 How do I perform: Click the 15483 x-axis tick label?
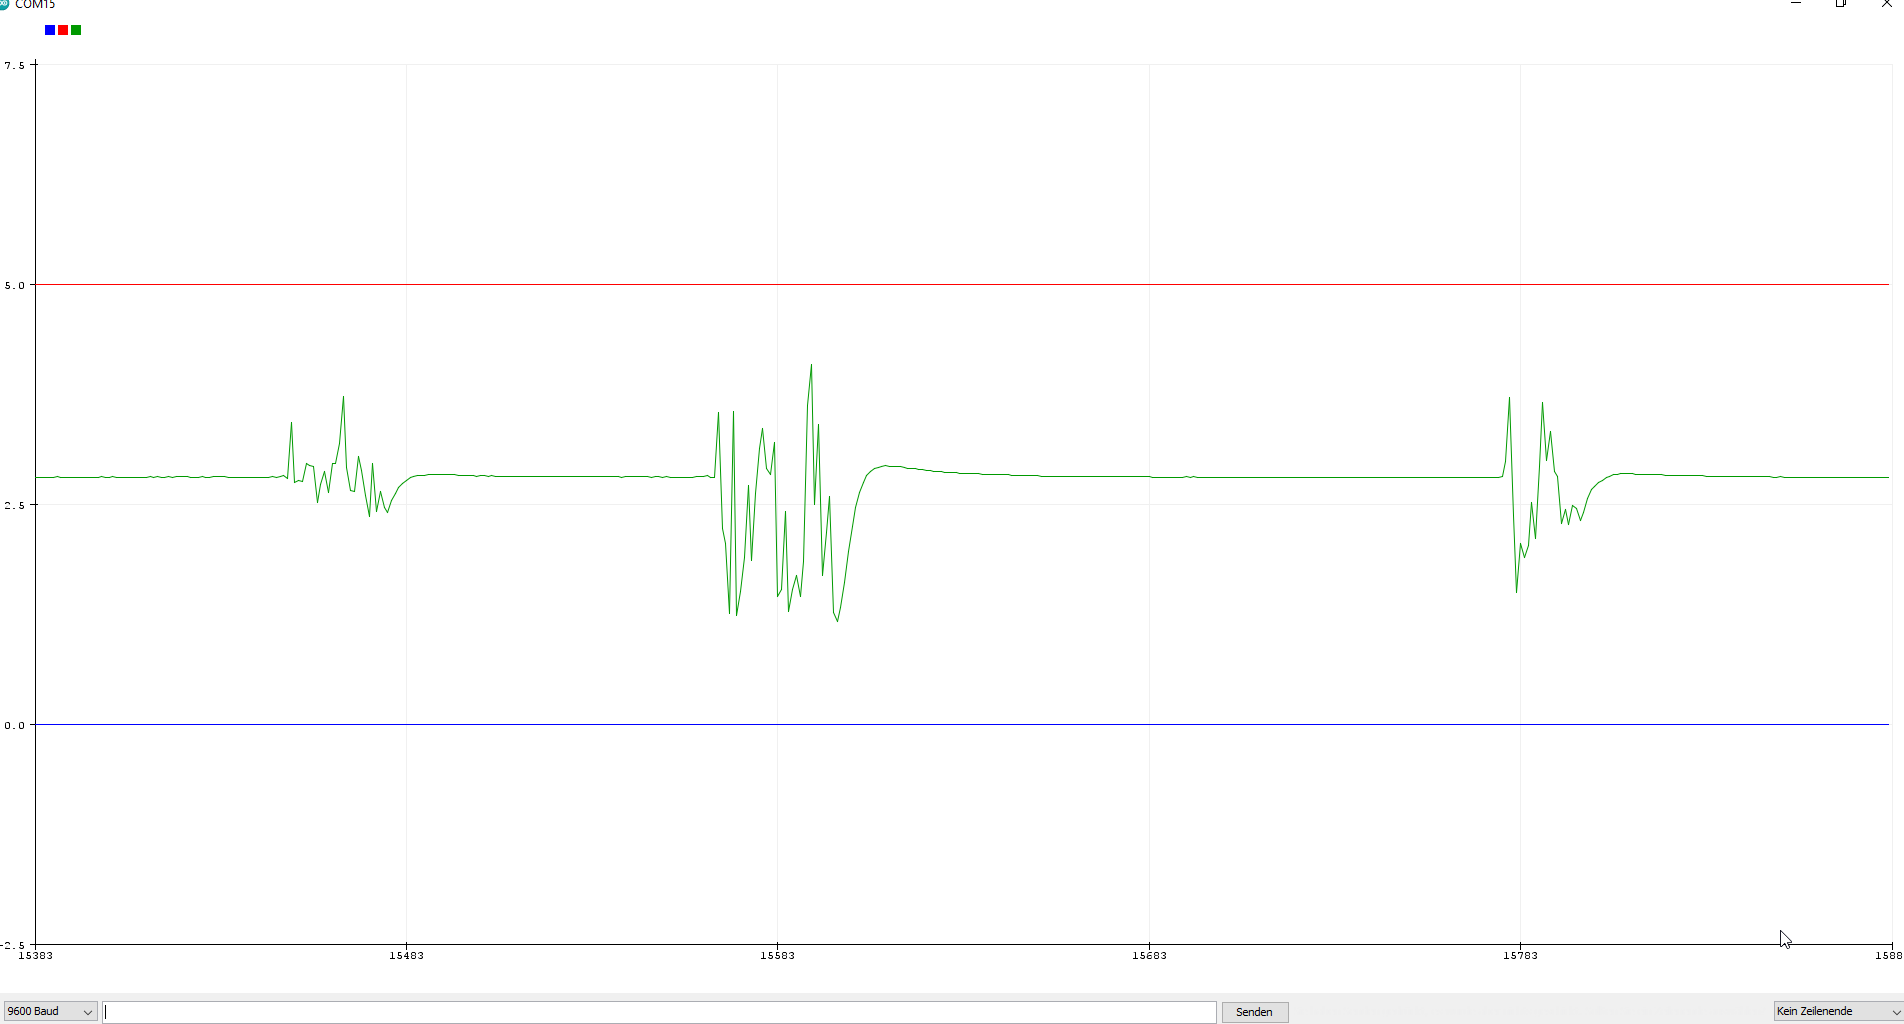[x=406, y=955]
